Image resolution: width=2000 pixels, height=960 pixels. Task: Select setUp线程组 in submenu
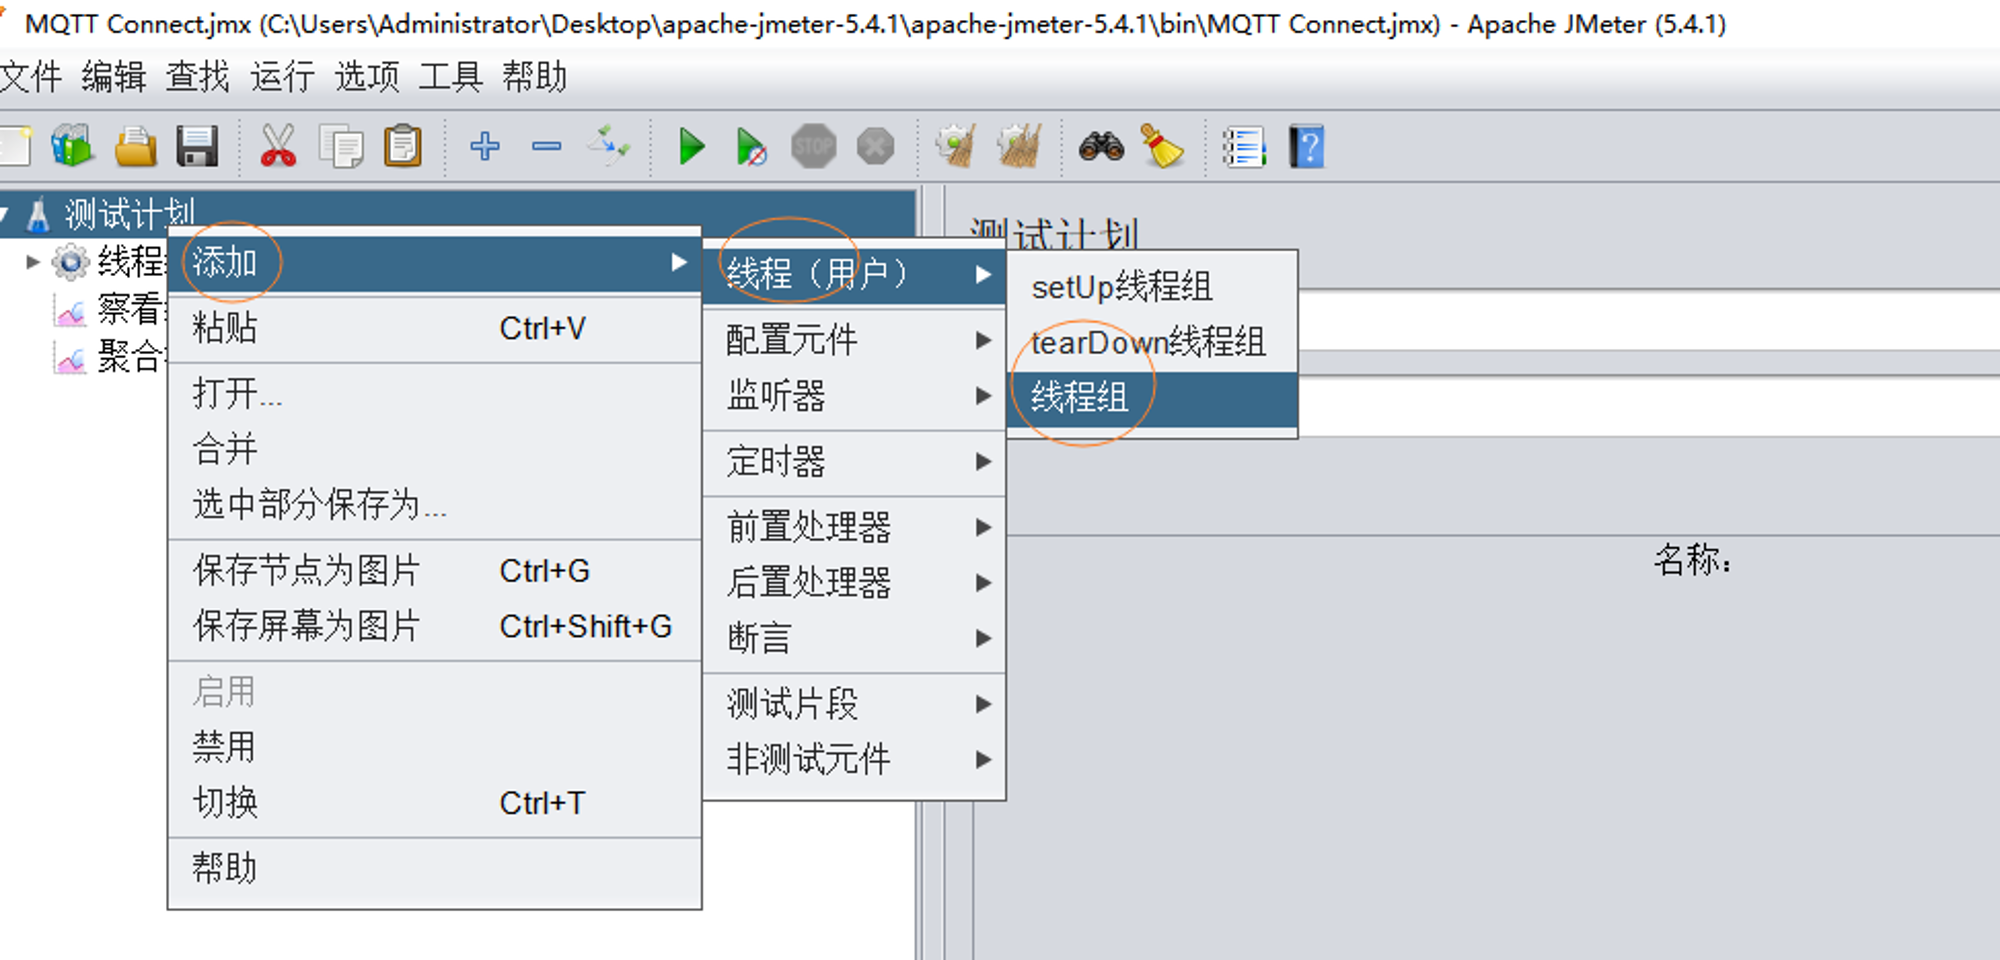coord(1152,287)
